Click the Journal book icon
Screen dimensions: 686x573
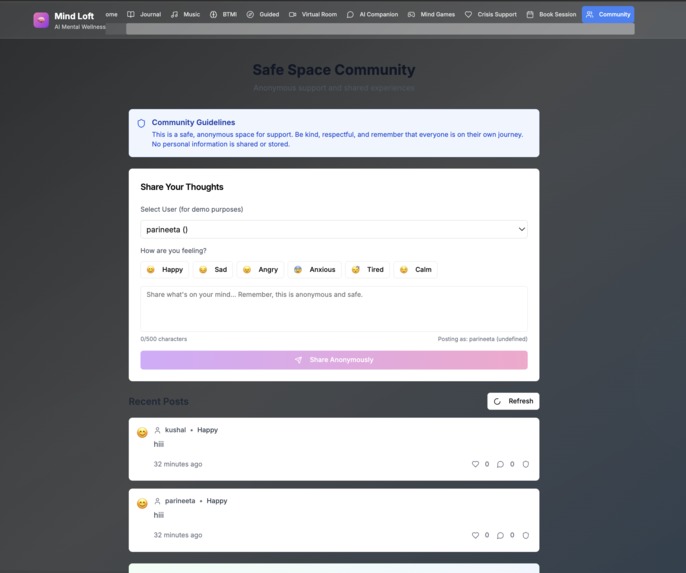(130, 14)
